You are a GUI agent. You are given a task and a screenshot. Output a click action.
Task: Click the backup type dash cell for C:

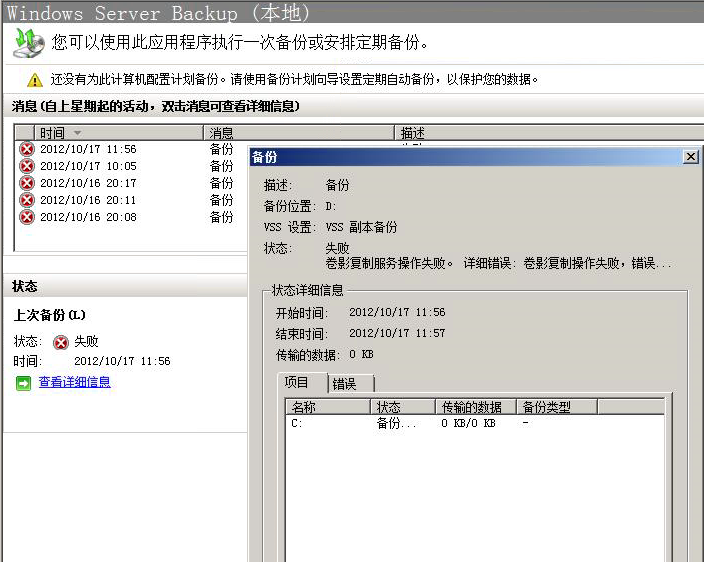point(525,423)
